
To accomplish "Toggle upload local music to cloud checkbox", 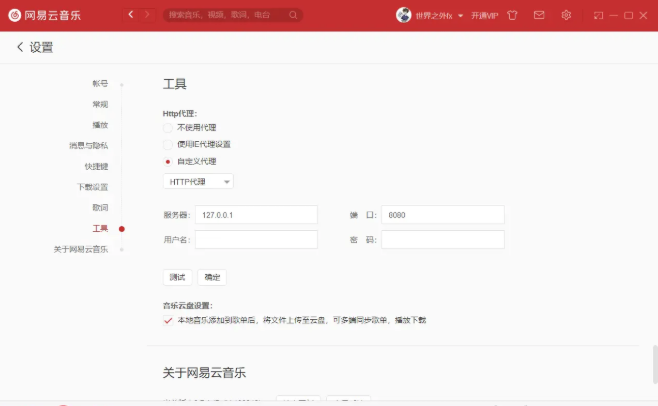I will click(168, 320).
